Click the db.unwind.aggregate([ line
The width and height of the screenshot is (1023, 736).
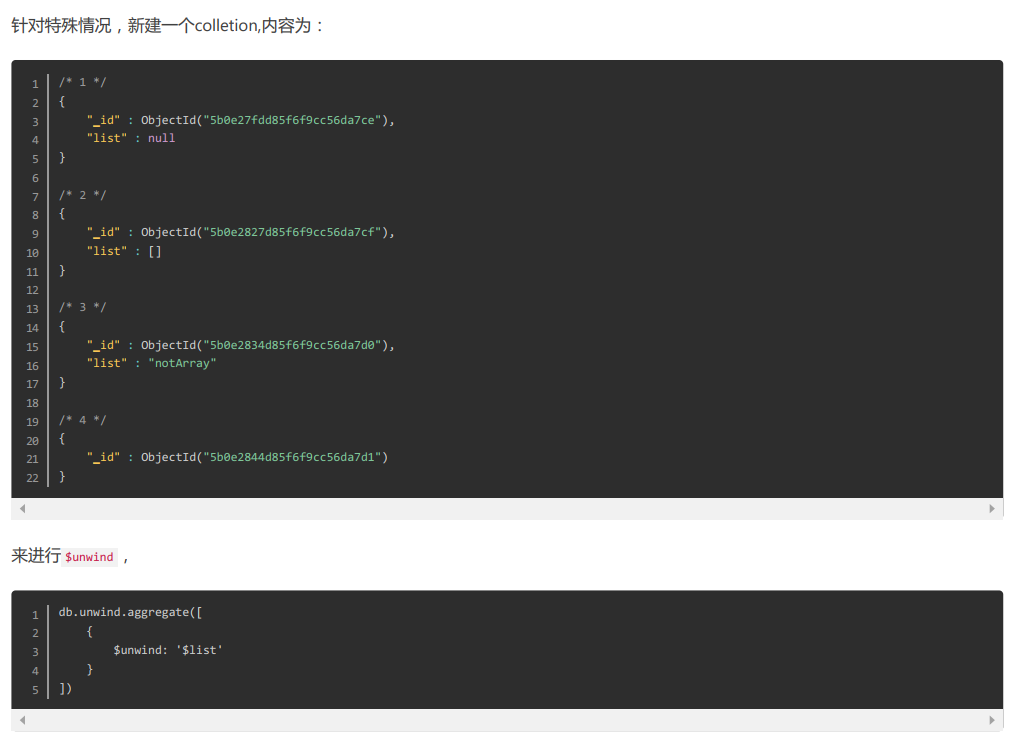pyautogui.click(x=130, y=613)
